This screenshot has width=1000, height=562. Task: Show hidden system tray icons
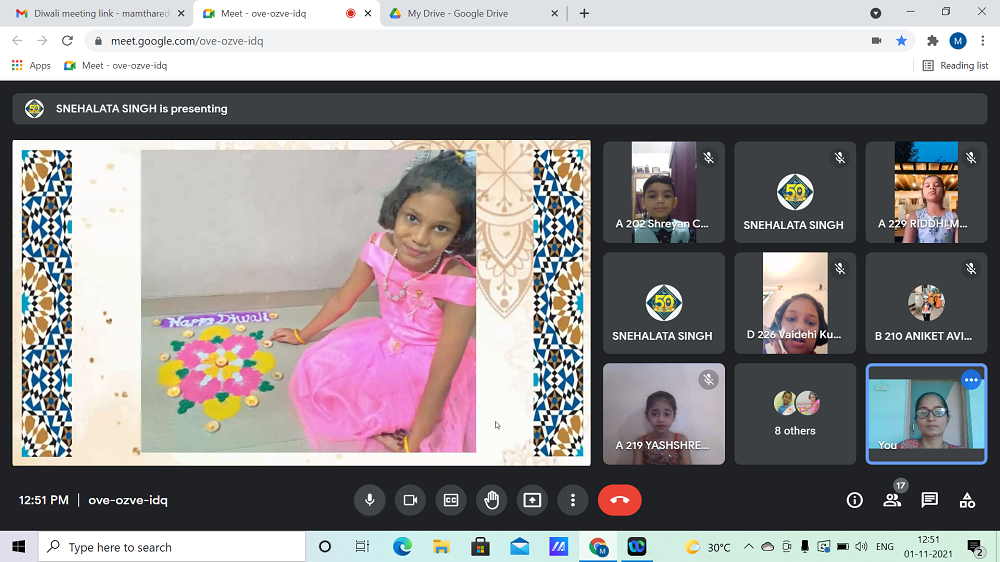(748, 547)
